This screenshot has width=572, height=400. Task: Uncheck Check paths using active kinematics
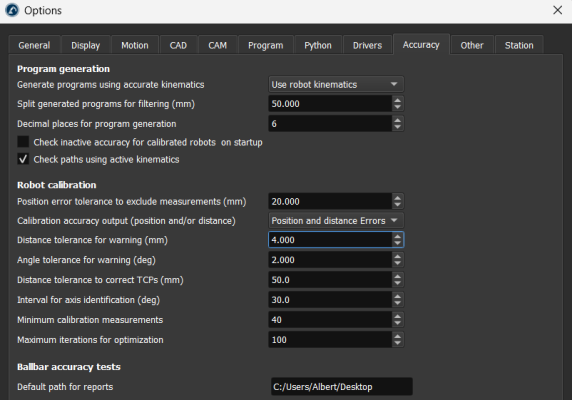[23, 159]
